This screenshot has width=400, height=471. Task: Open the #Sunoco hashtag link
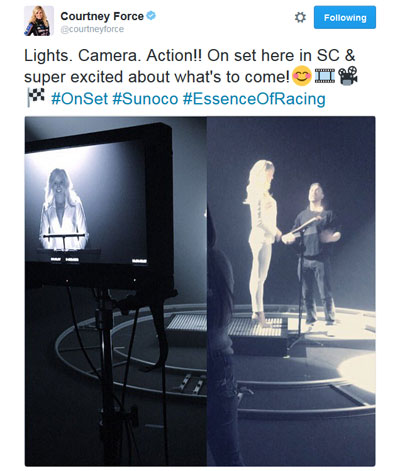pos(145,99)
